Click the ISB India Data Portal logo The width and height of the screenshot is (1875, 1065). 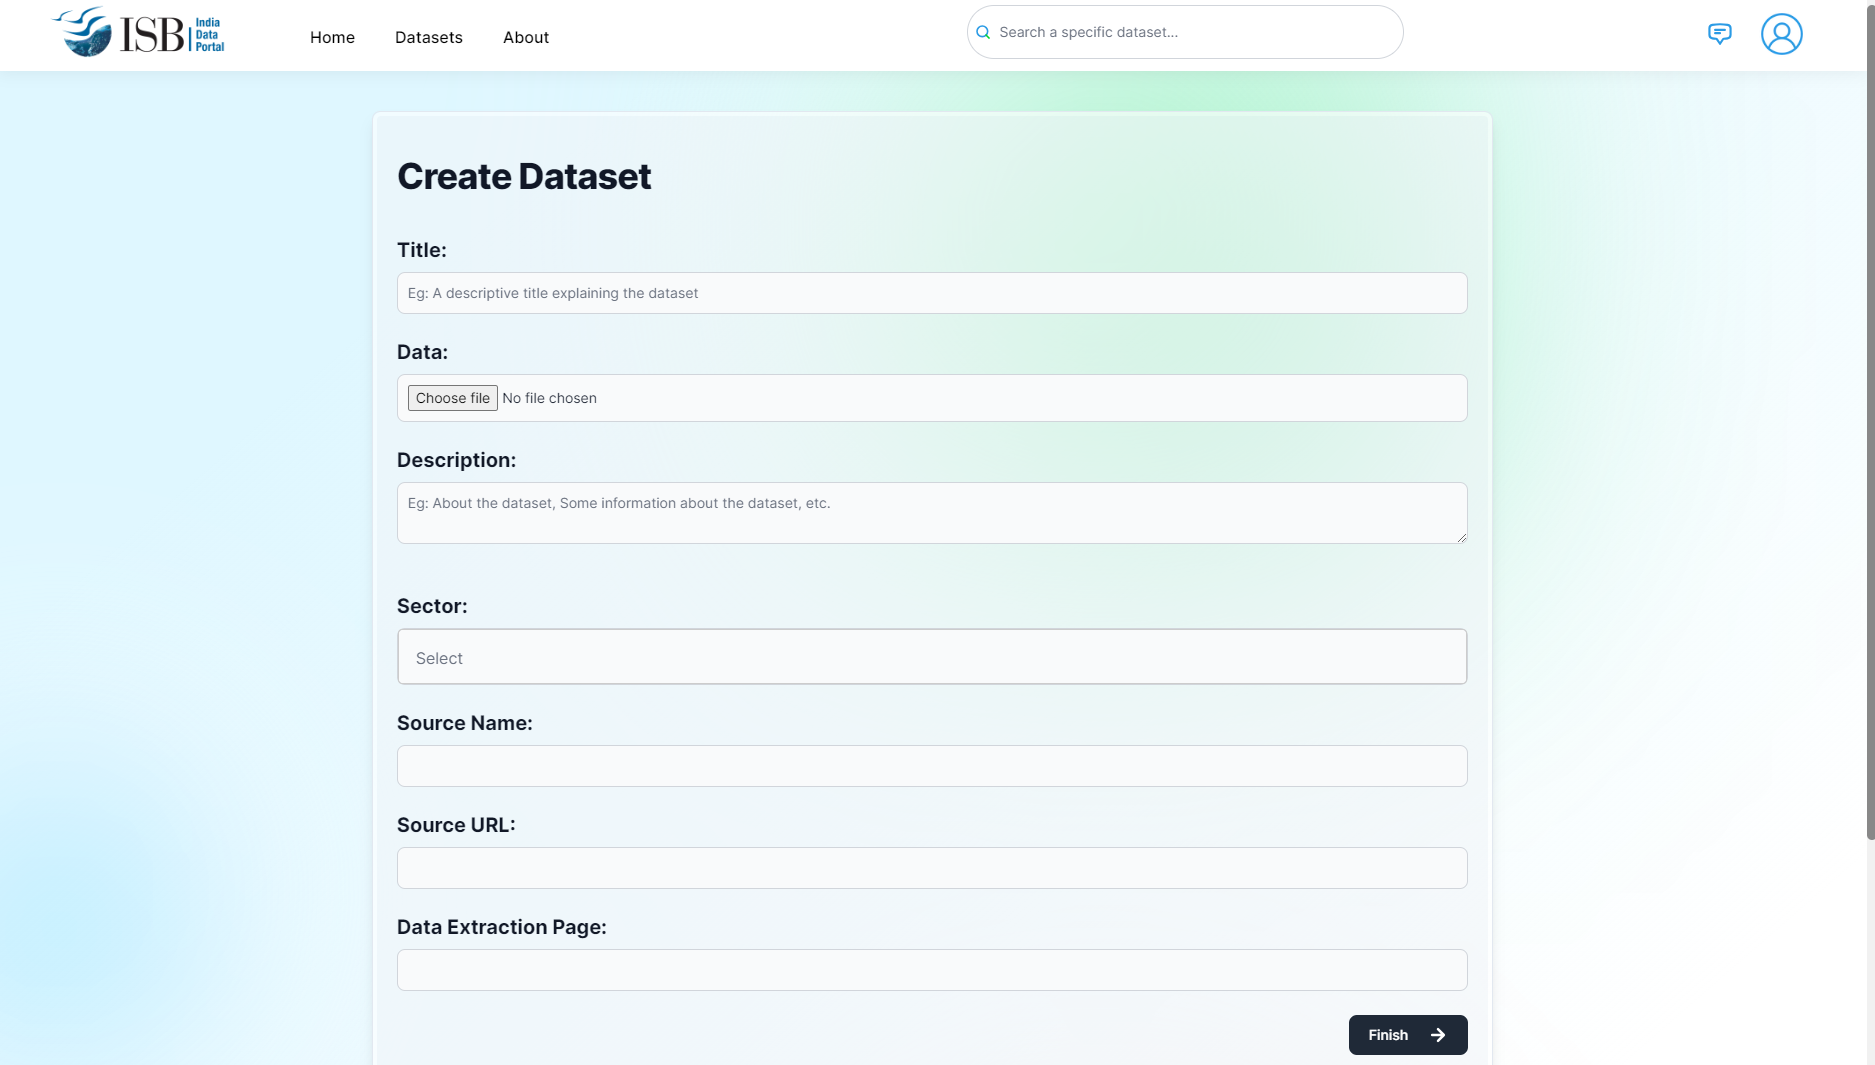[x=138, y=33]
